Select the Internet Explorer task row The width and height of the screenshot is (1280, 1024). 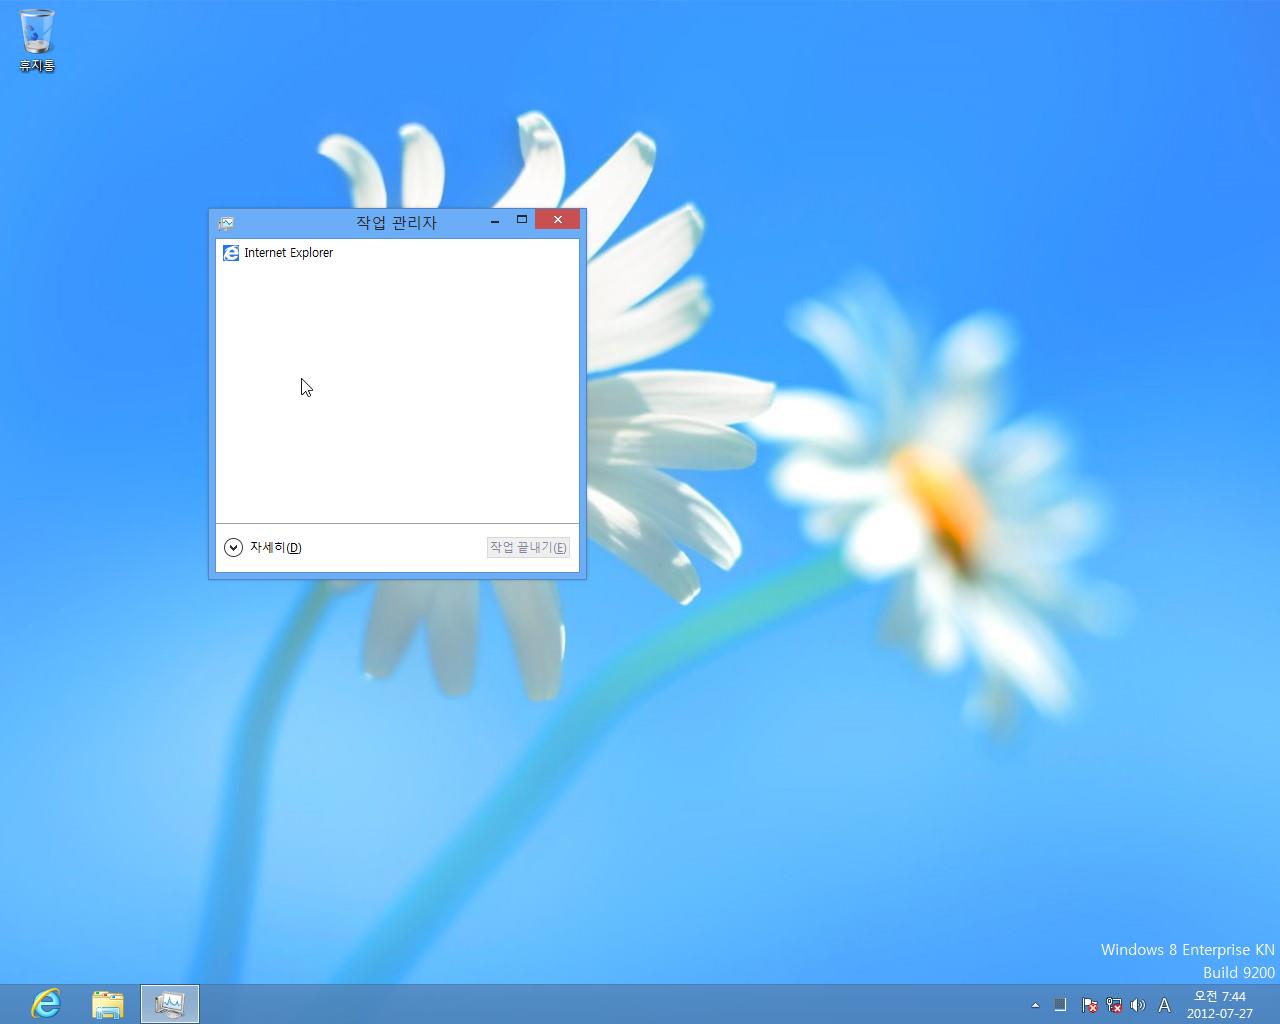[397, 253]
